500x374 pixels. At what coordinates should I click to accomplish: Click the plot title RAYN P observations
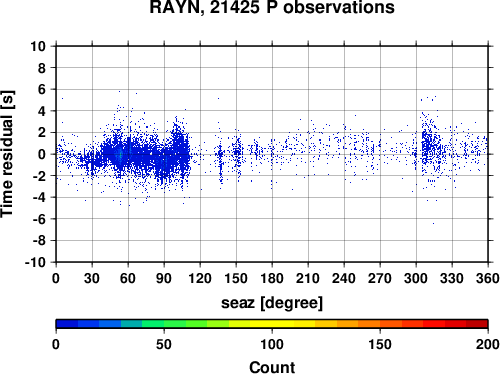click(272, 7)
